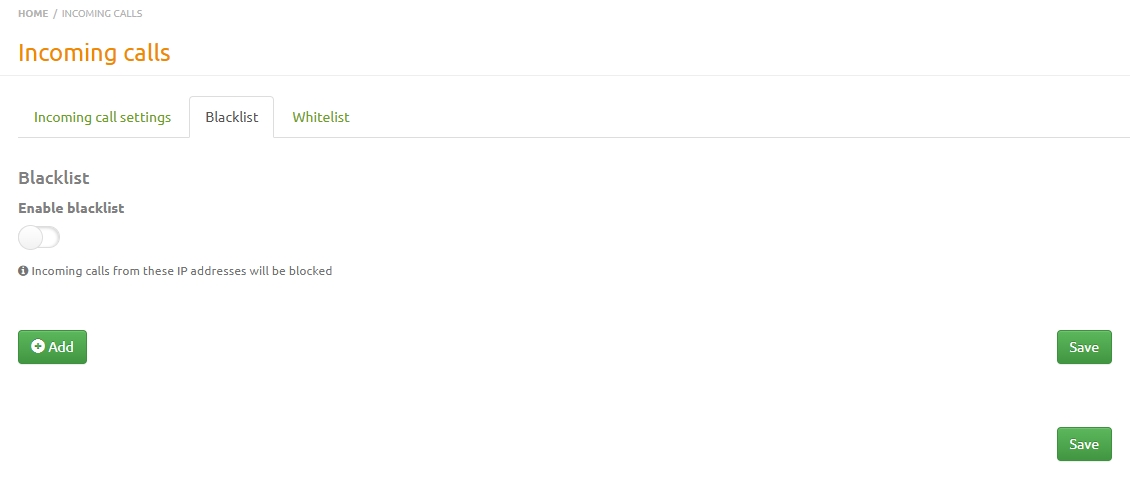Click the word Add on green button
1130x478 pixels.
click(x=61, y=347)
